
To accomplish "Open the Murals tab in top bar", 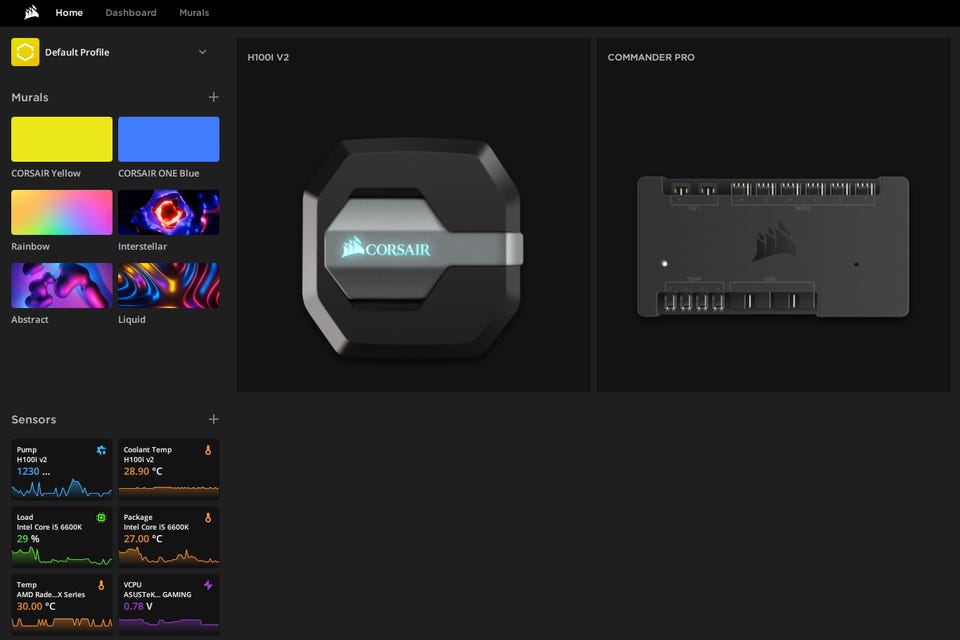I will pos(194,13).
